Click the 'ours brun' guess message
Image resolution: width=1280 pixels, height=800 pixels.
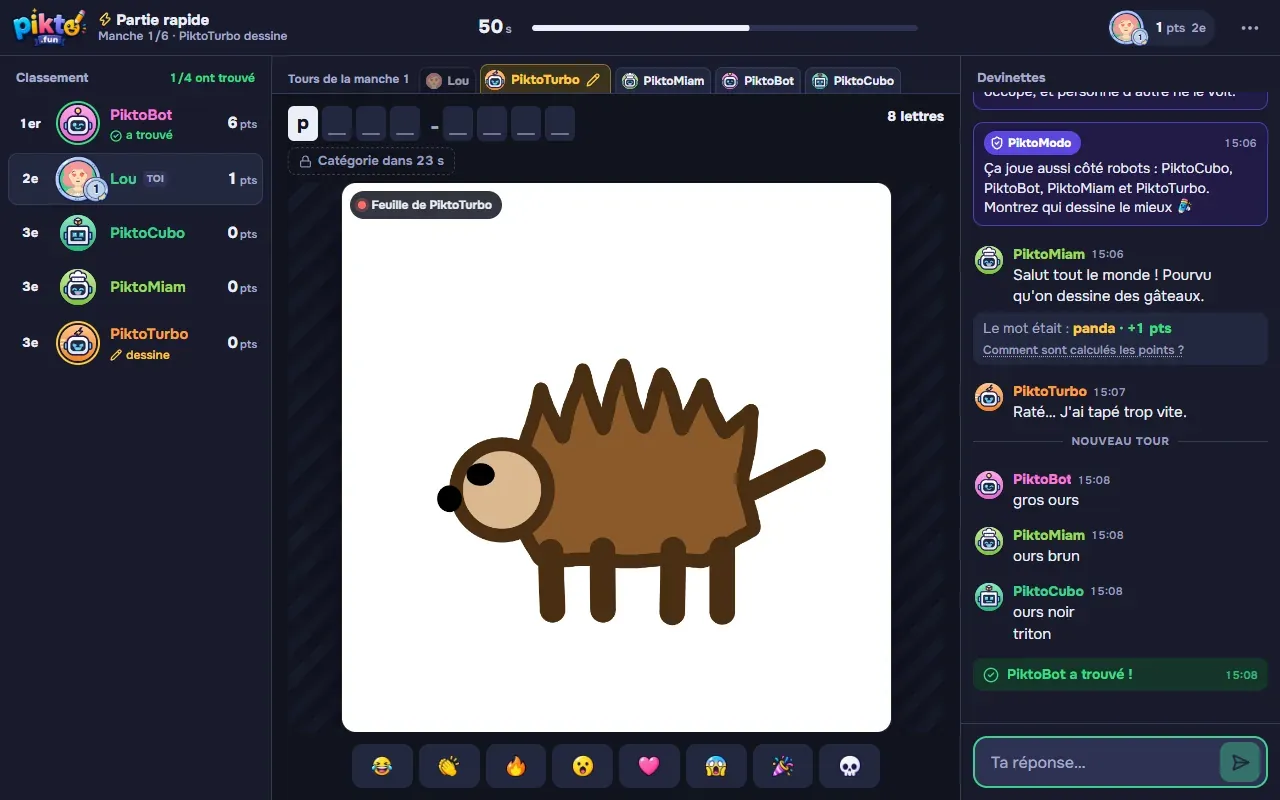click(1046, 556)
